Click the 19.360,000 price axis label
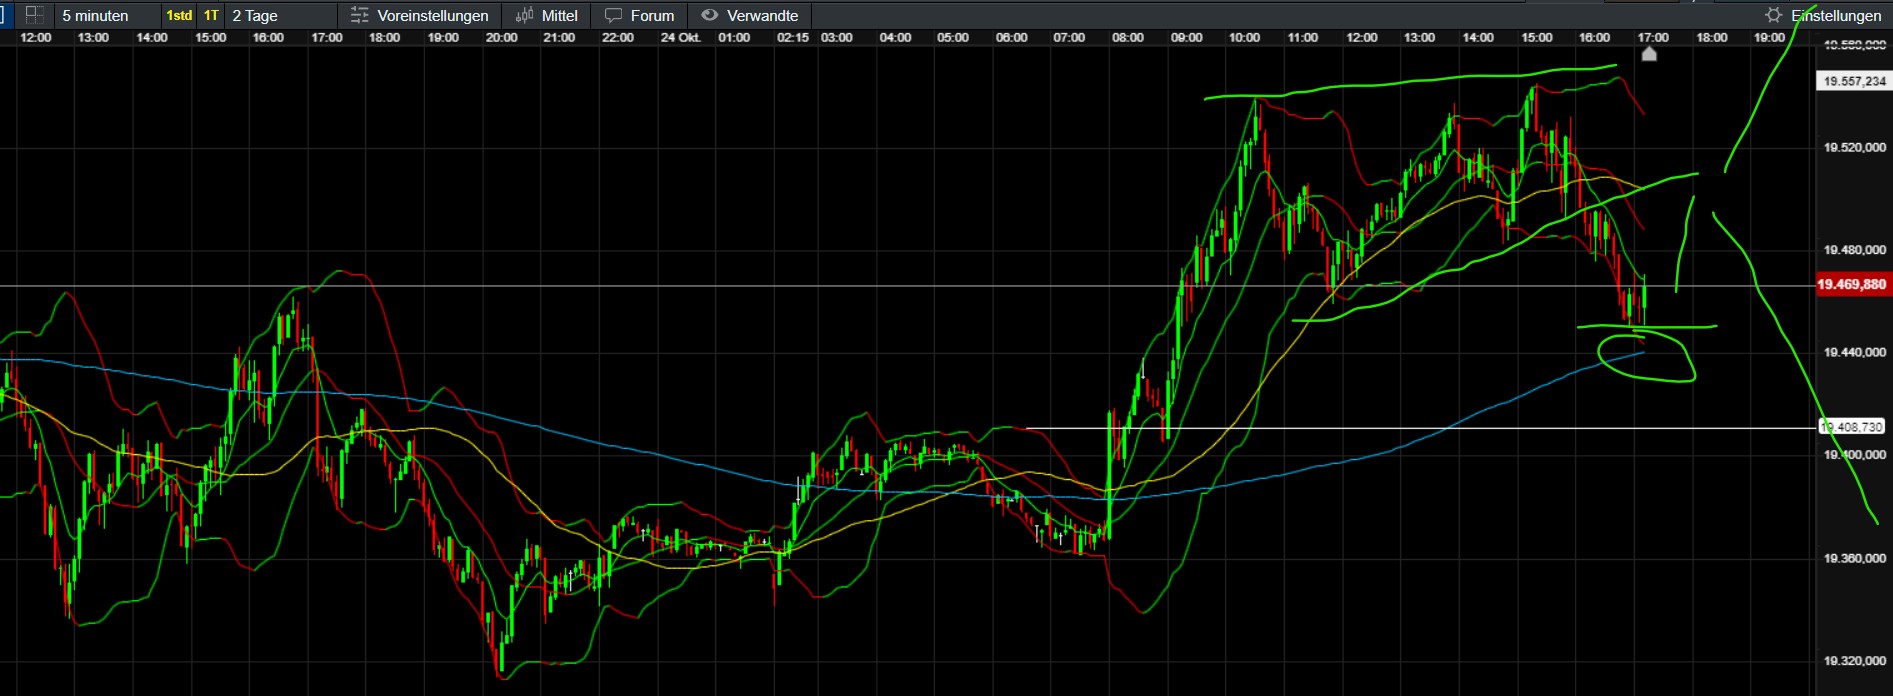 [x=1855, y=558]
